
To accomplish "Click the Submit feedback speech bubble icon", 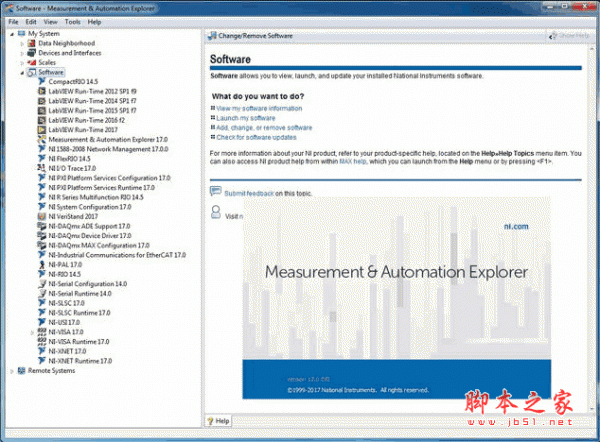I will click(x=215, y=191).
